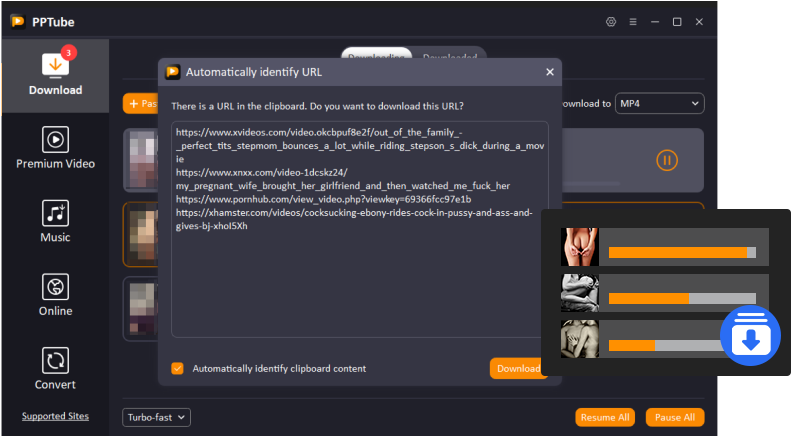The image size is (792, 438).
Task: Open the Download section in sidebar
Action: pyautogui.click(x=55, y=75)
